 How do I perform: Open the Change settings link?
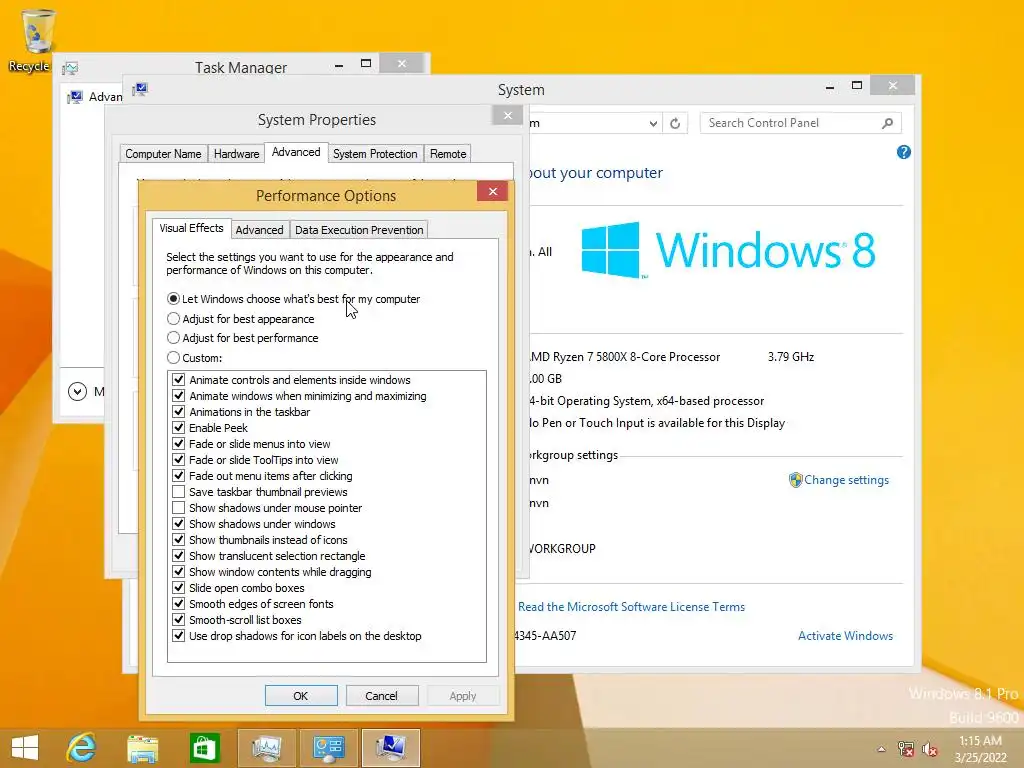[x=846, y=480]
